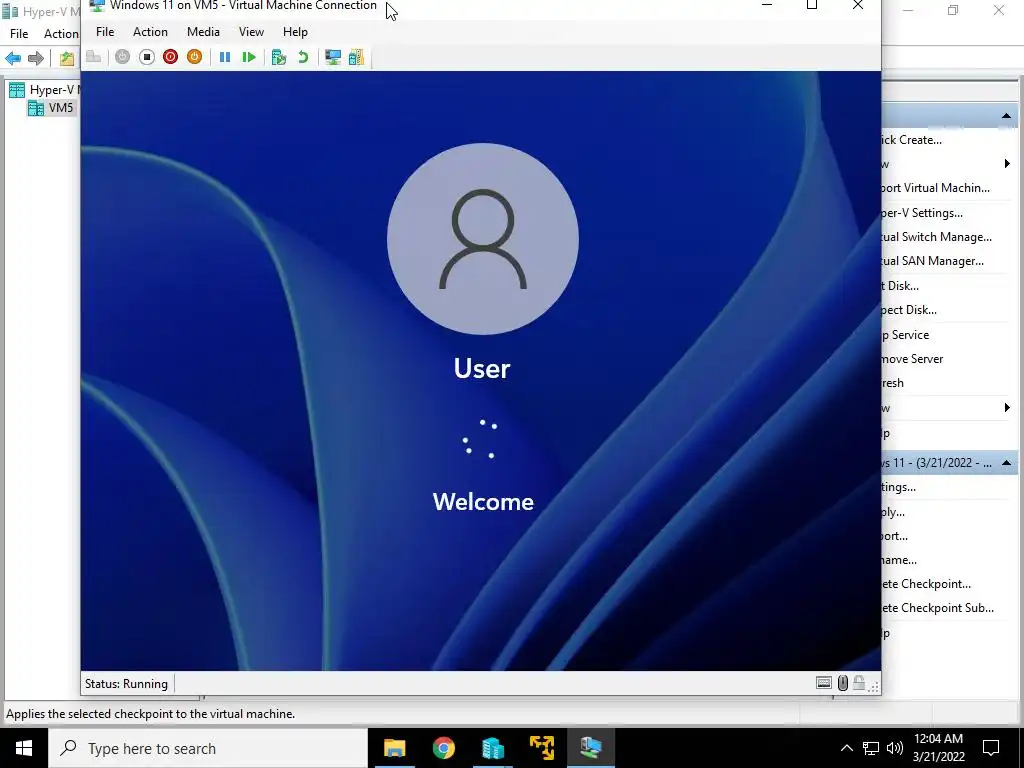
Task: Click the yellow network-diagram taskbar icon
Action: [x=542, y=748]
